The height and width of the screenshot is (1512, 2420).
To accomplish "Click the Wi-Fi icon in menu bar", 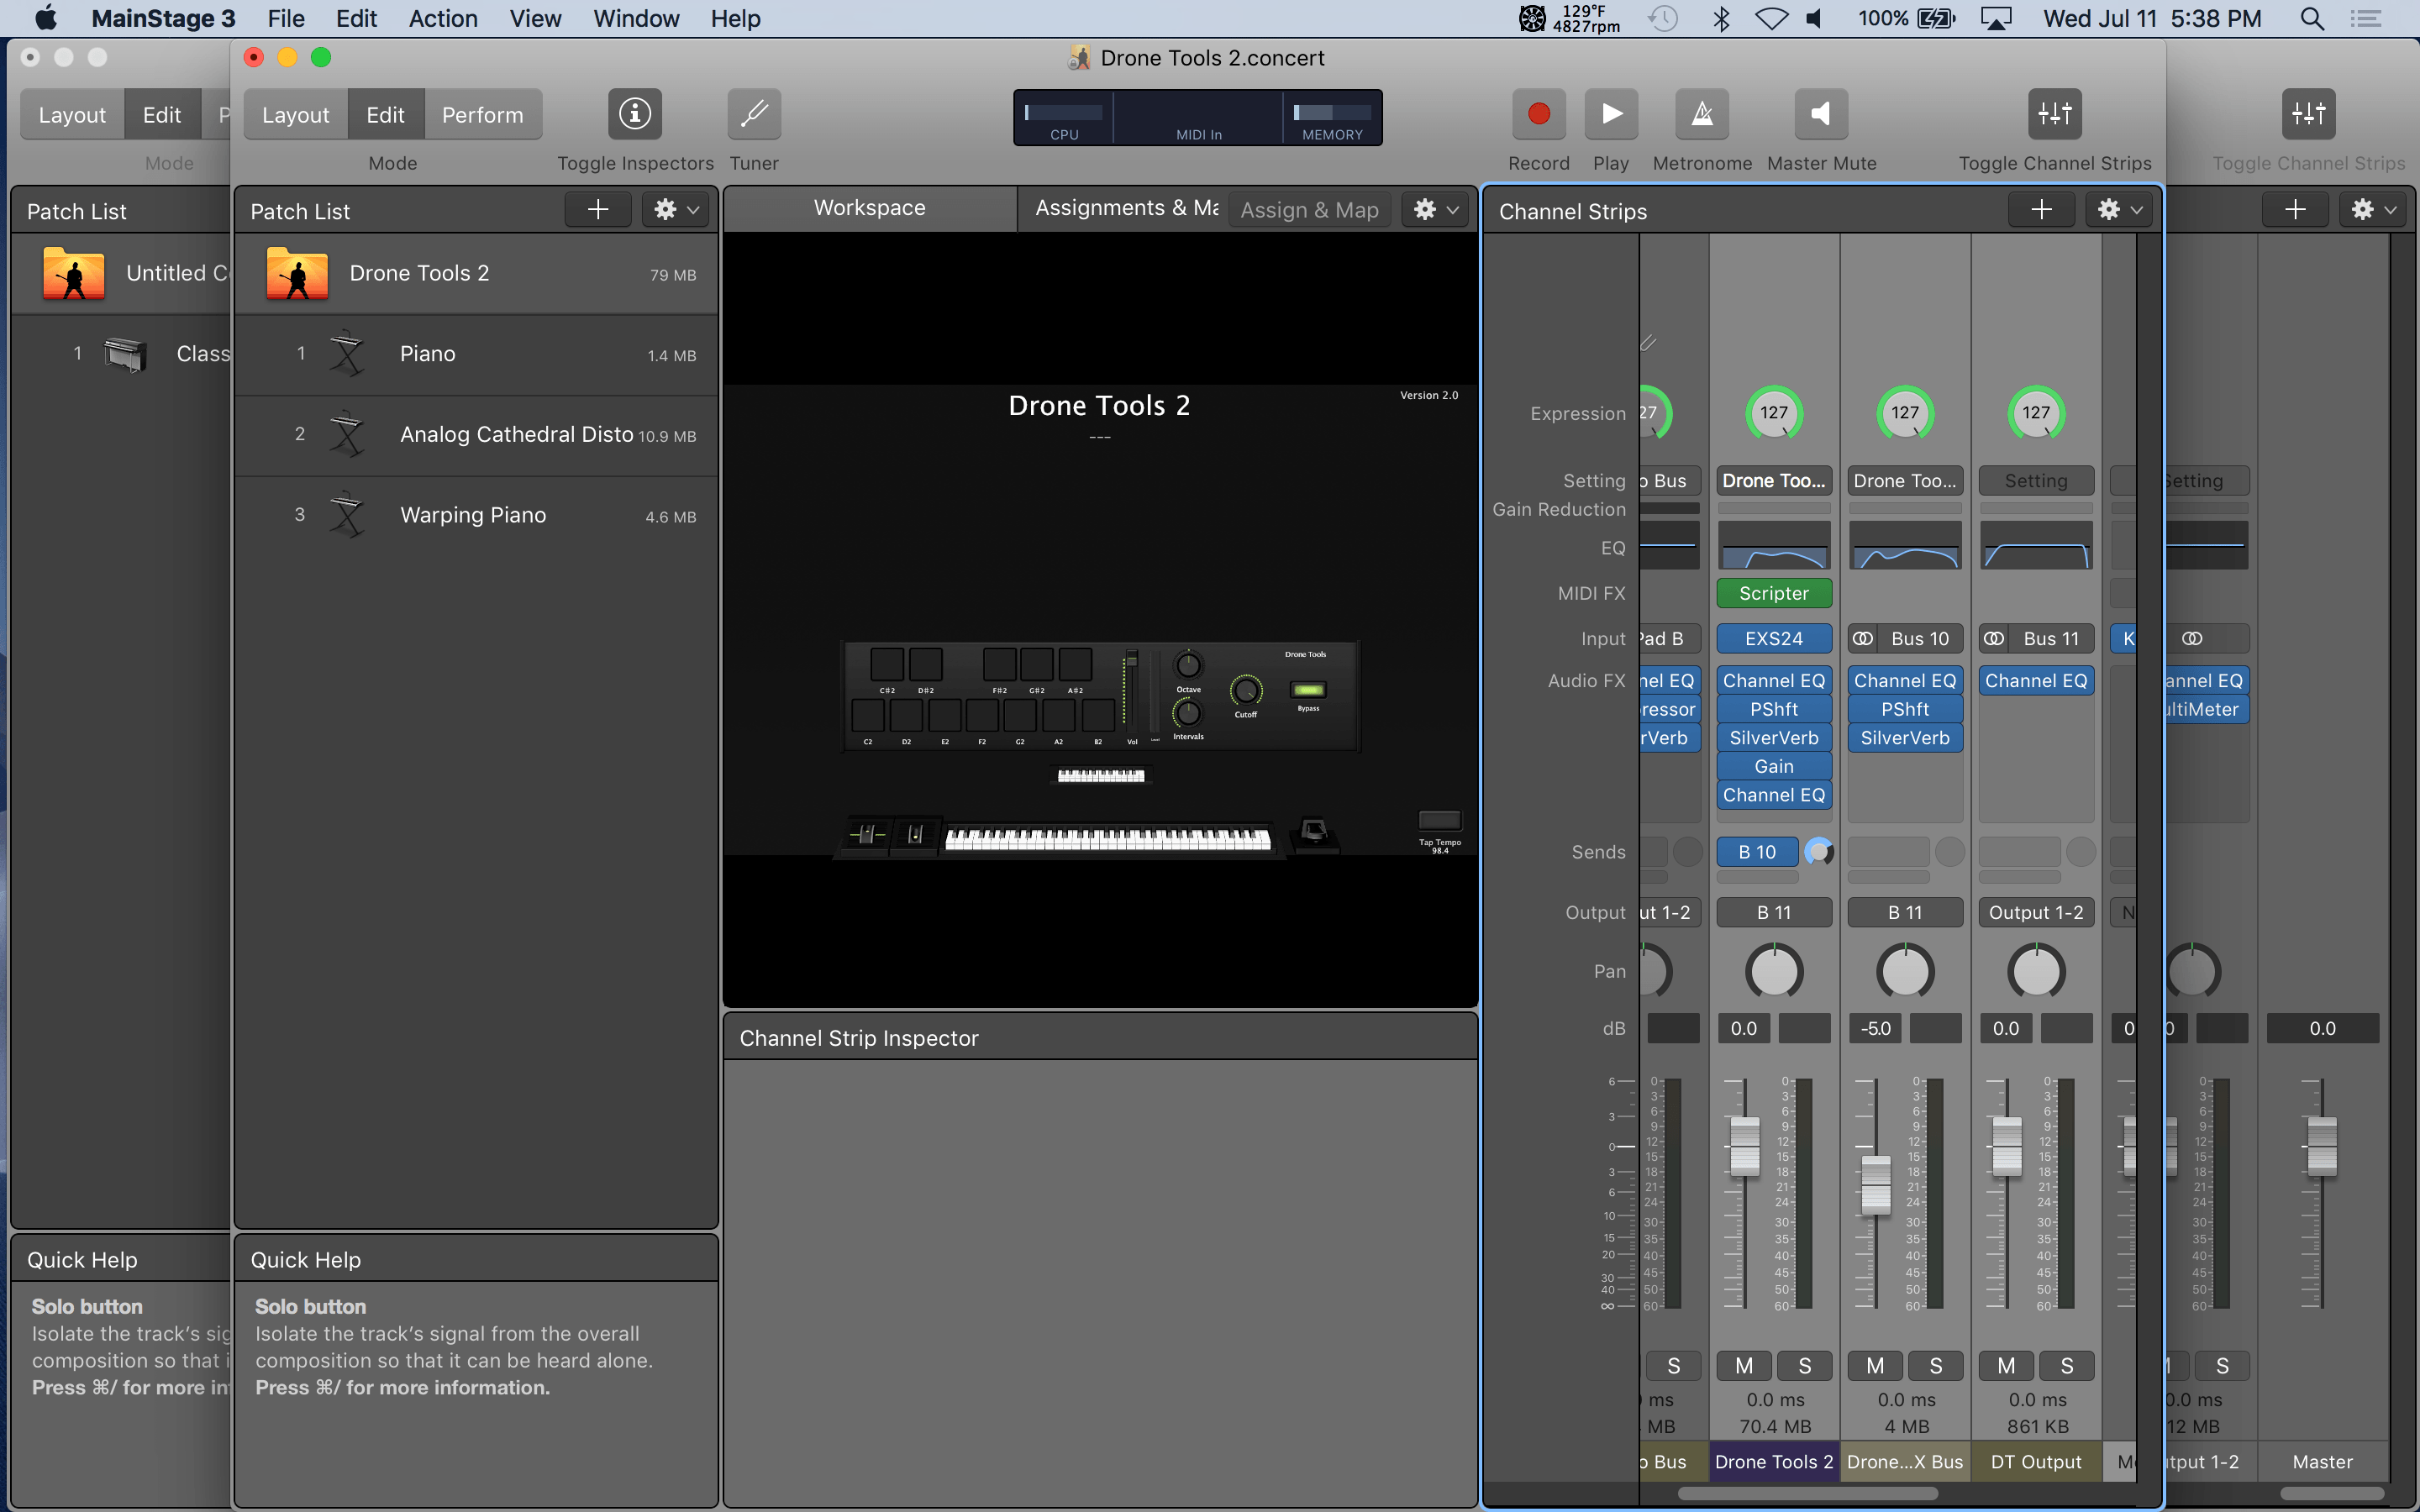I will pyautogui.click(x=1771, y=19).
